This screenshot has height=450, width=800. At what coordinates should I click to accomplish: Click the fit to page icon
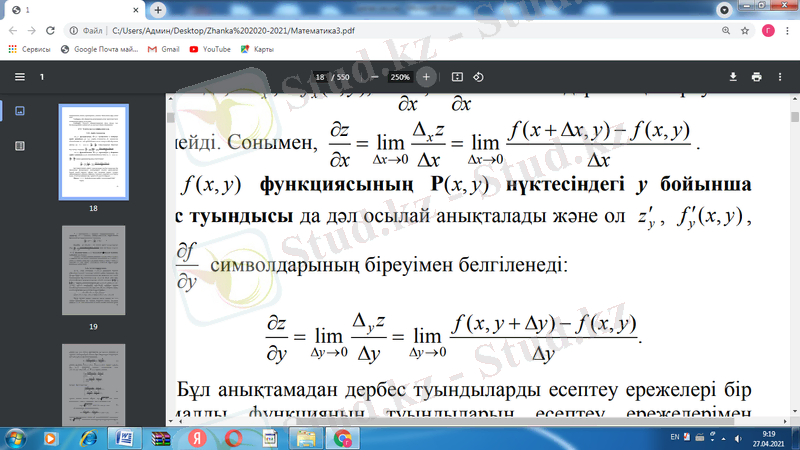[x=457, y=77]
